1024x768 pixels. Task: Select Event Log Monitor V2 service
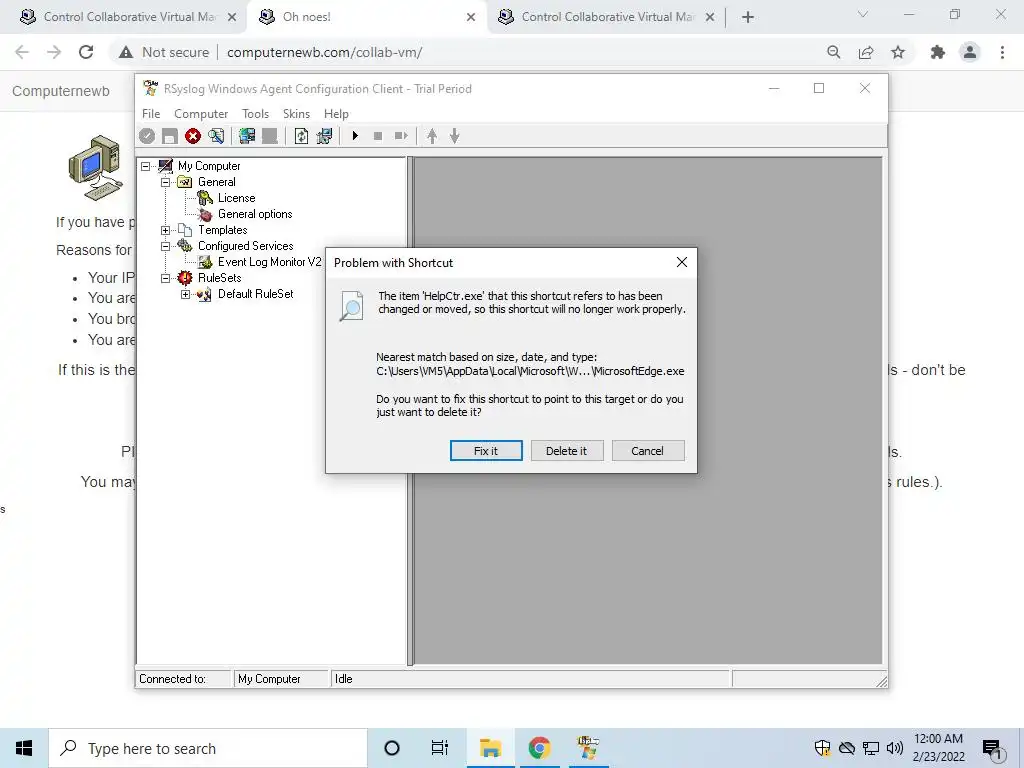270,262
